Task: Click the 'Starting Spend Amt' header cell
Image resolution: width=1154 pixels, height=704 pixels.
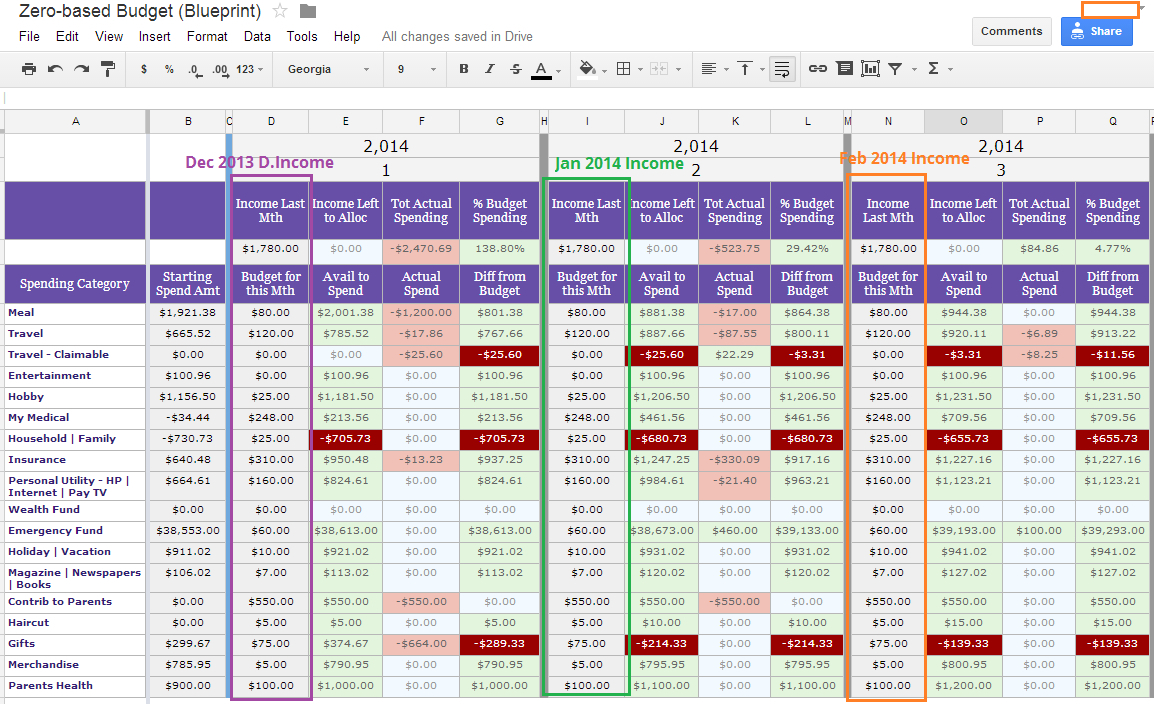Action: pos(188,283)
